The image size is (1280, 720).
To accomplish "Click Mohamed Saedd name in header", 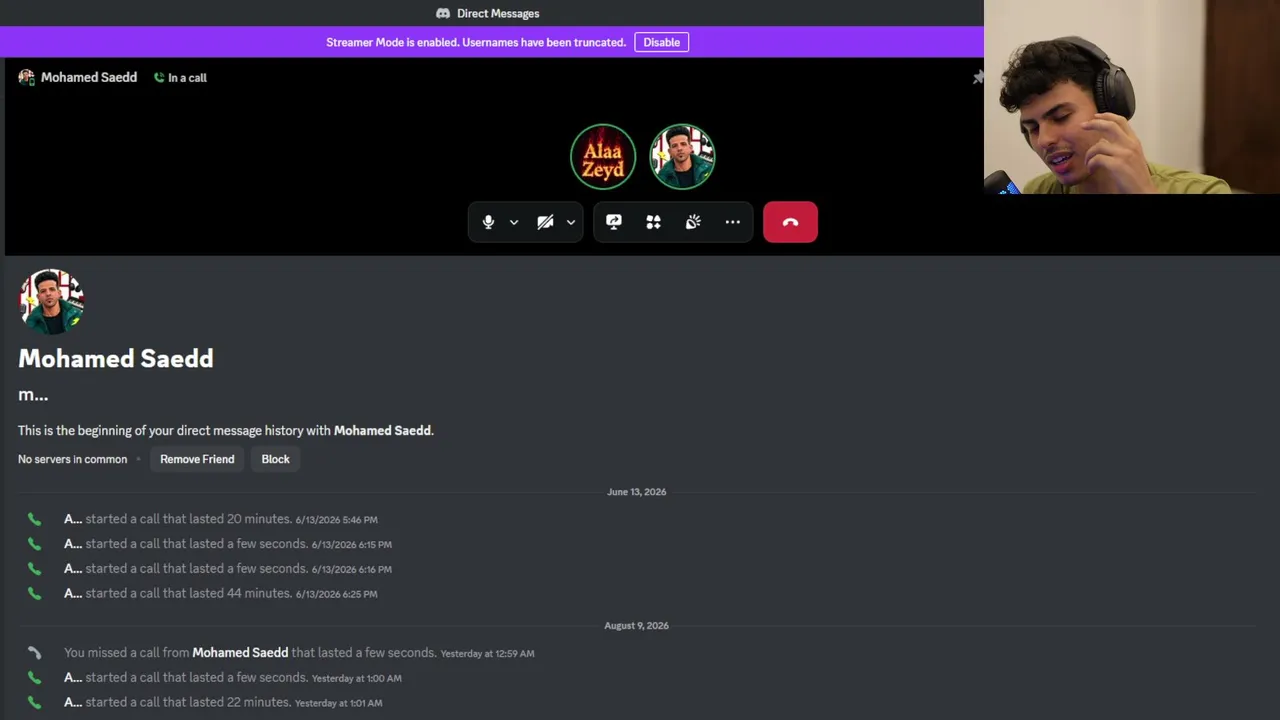I will (x=89, y=77).
